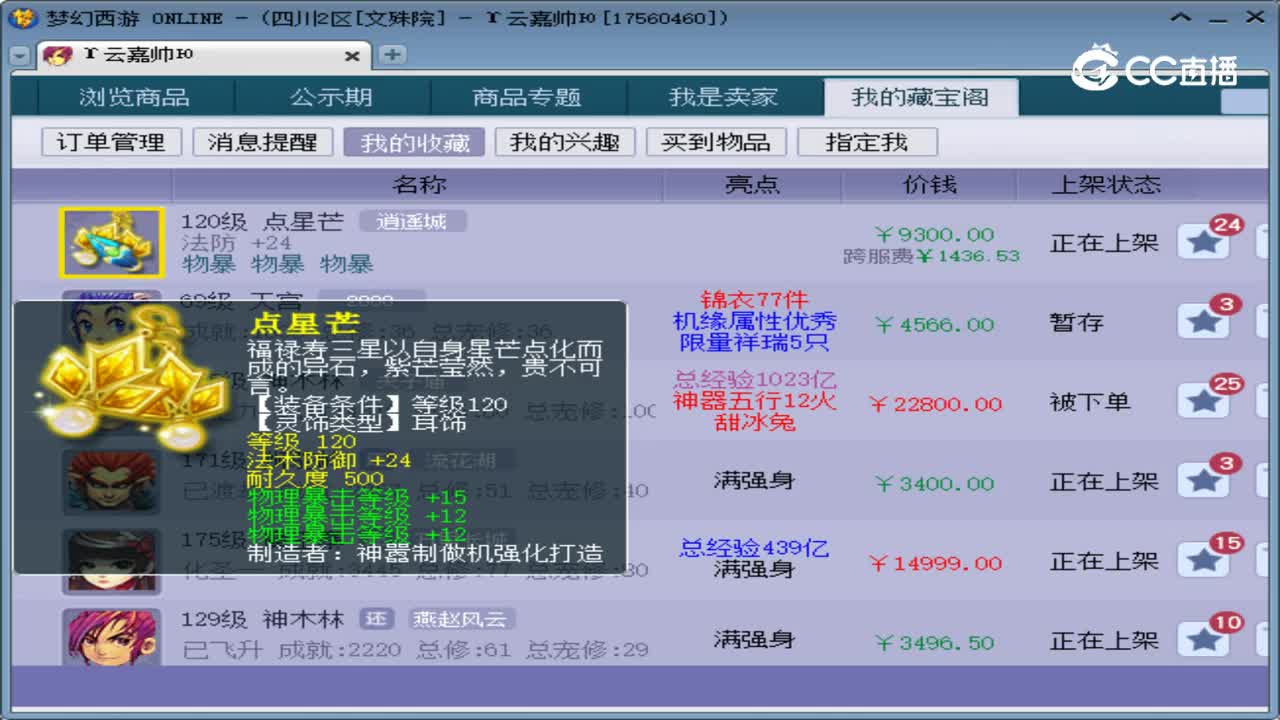Click the 120级 点星芒 item name
This screenshot has height=720, width=1280.
pos(262,222)
